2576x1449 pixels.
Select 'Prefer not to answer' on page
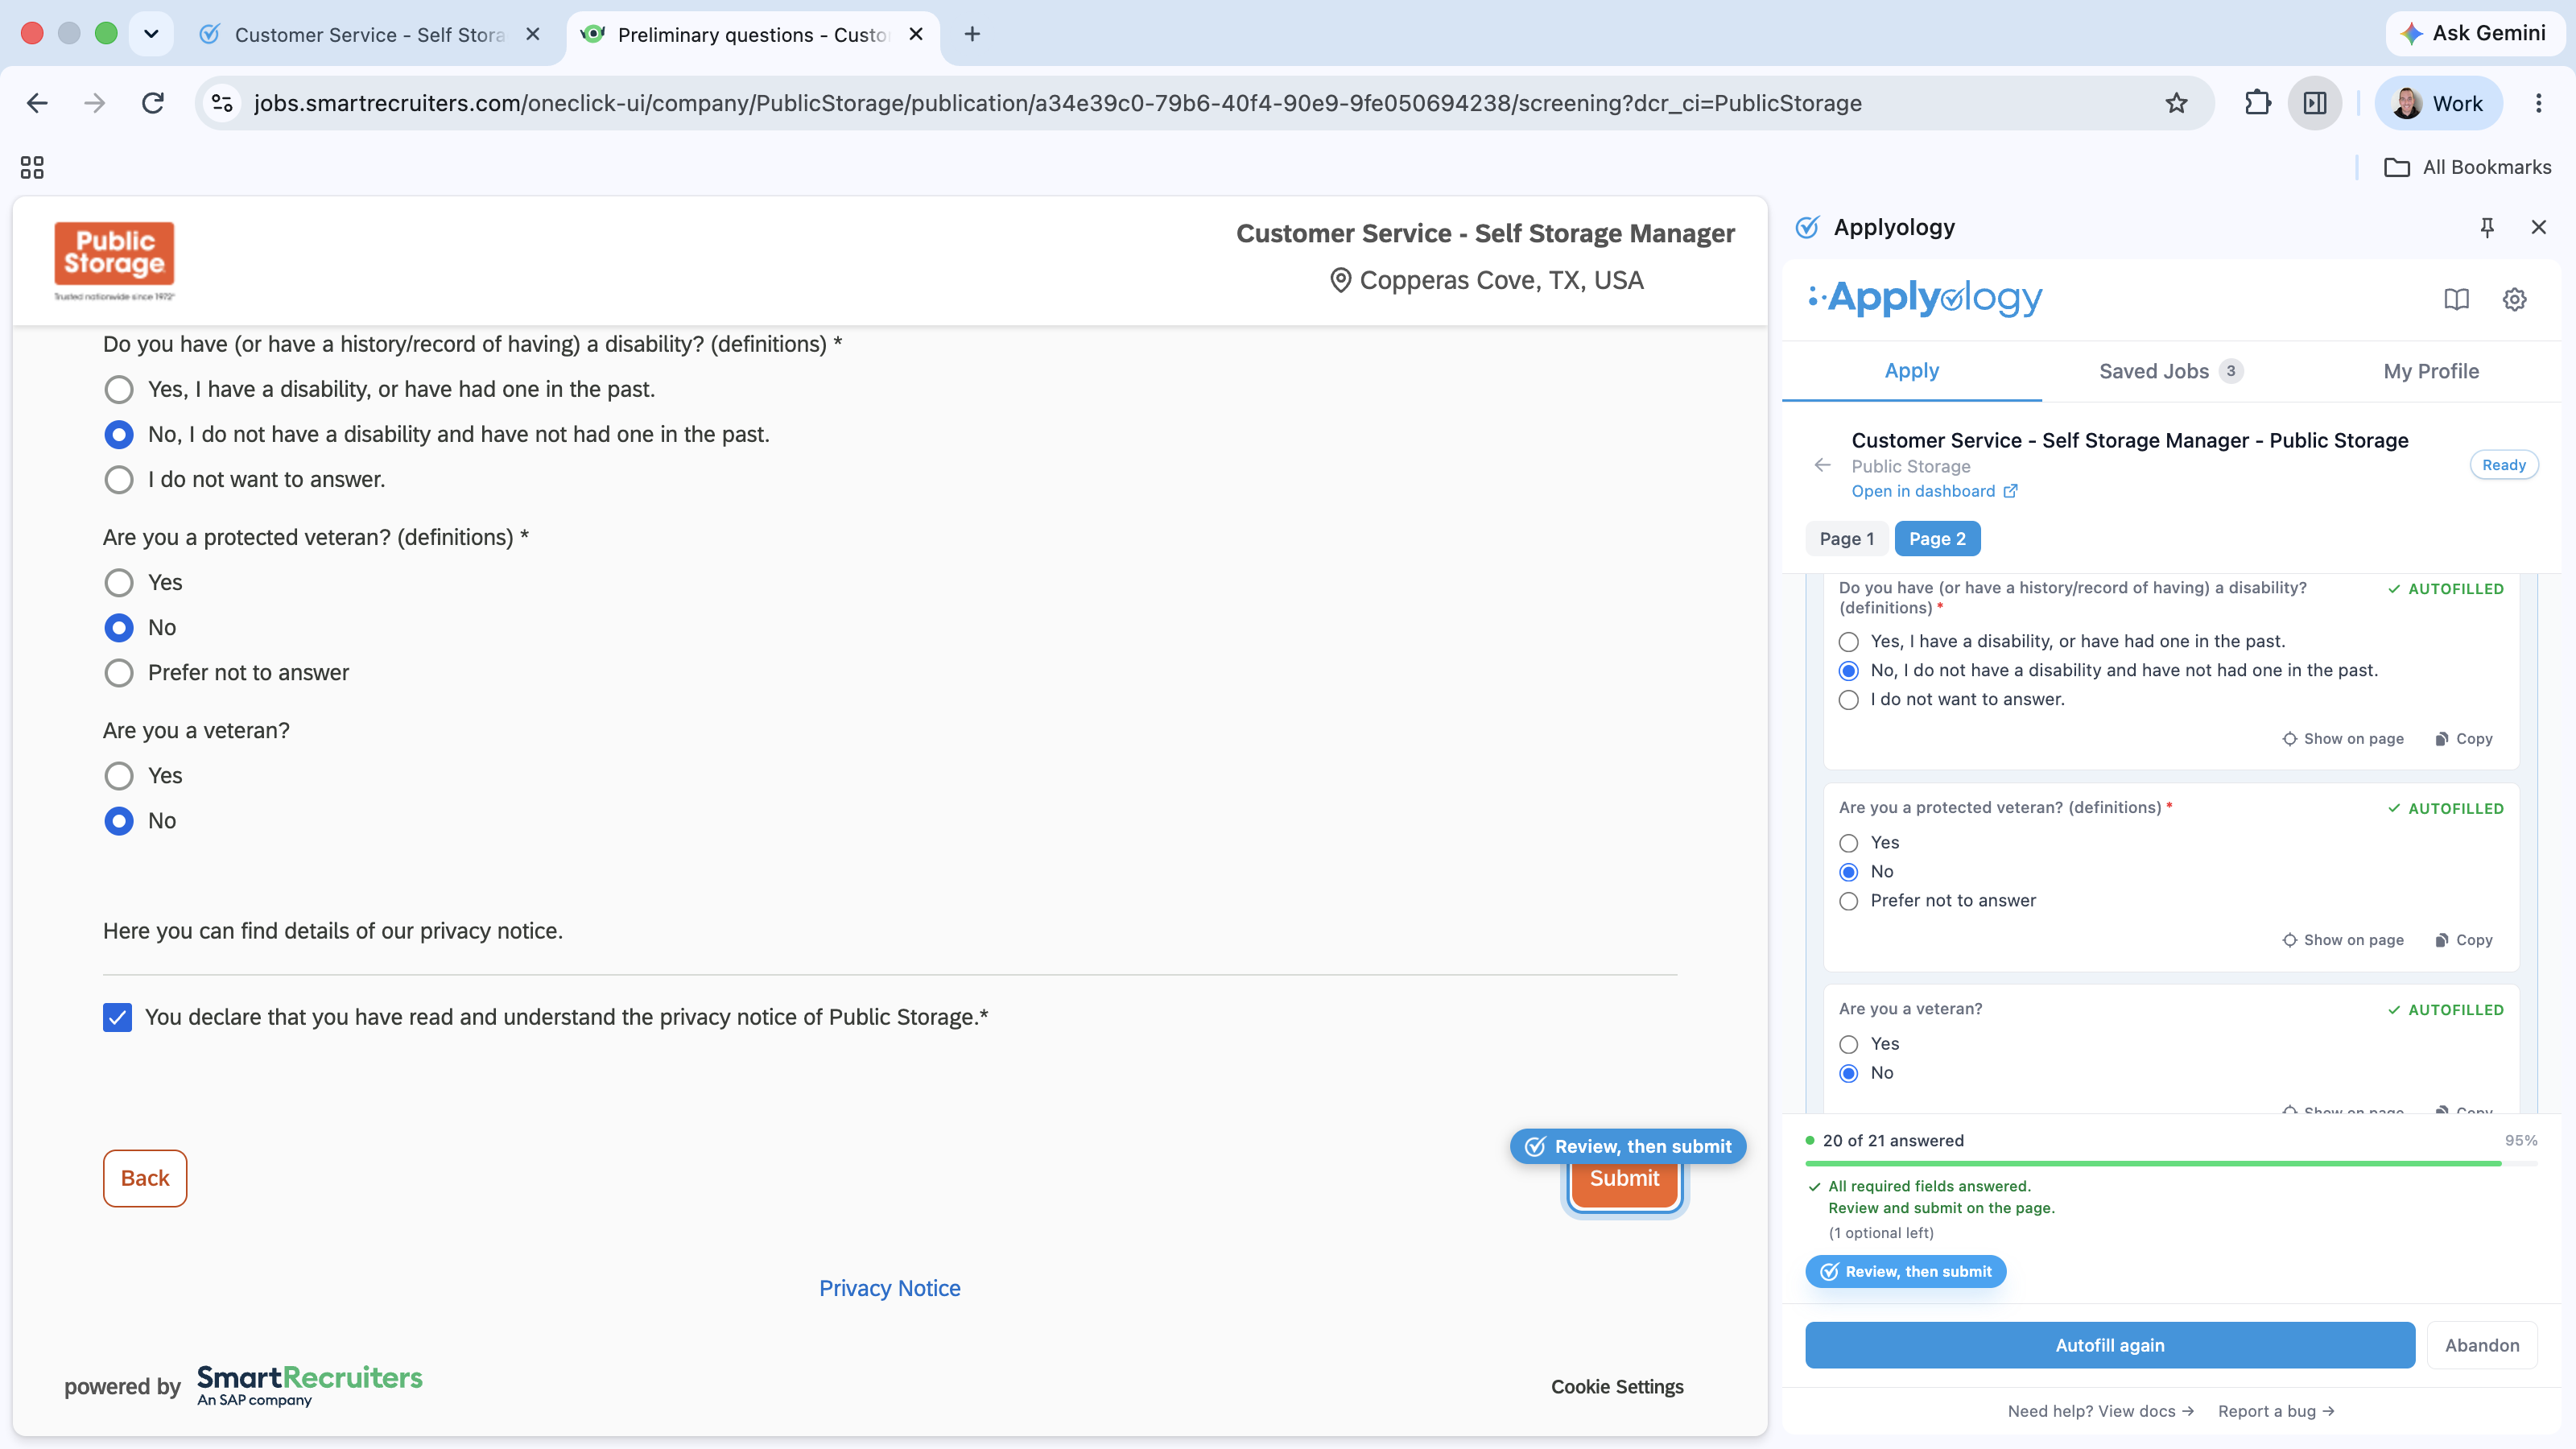pos(119,672)
